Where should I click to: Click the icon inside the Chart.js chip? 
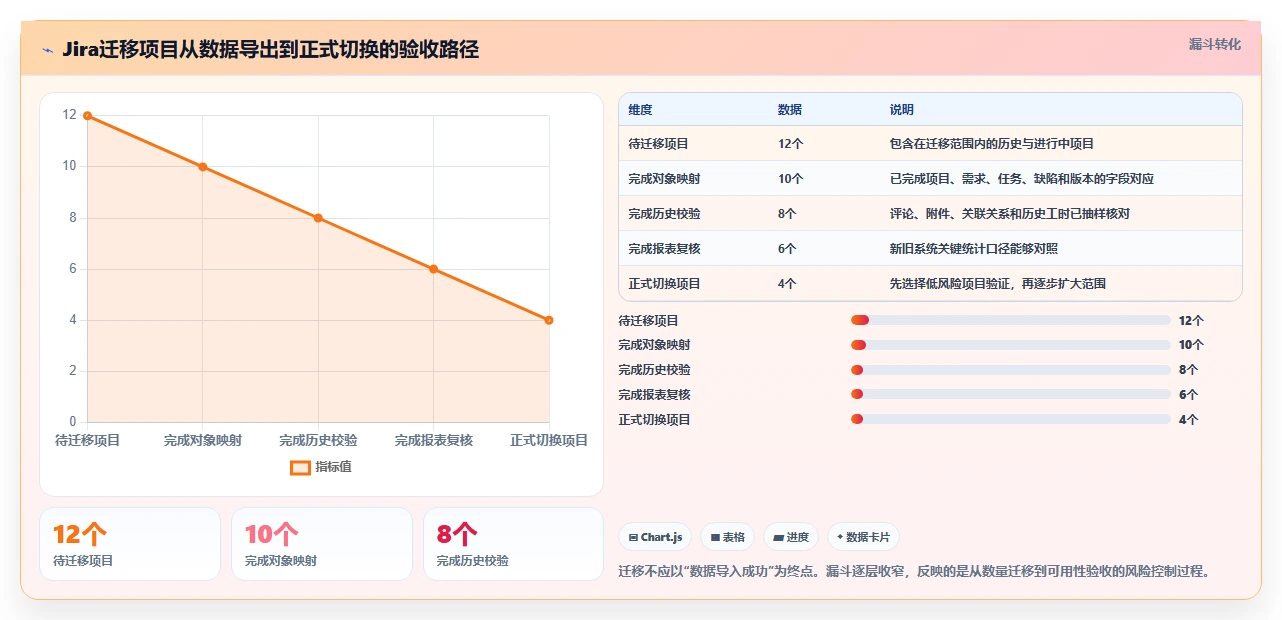[634, 538]
